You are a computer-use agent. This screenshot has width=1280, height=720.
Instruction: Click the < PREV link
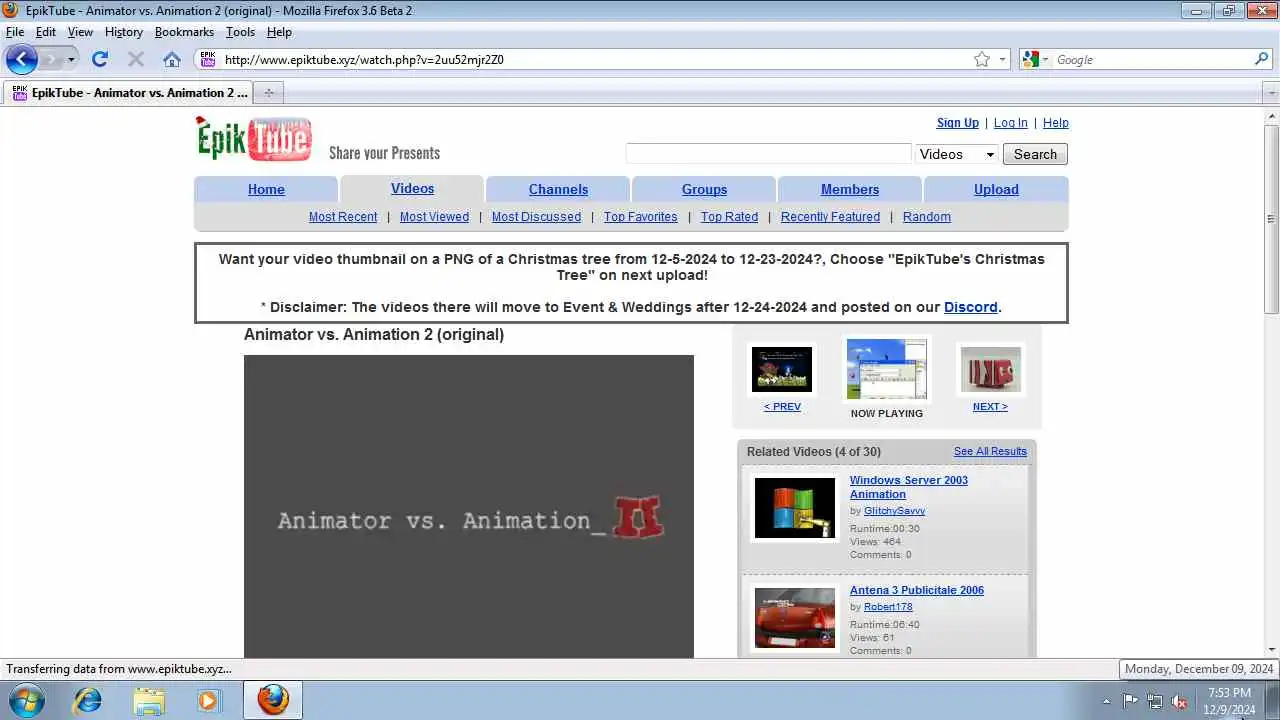pyautogui.click(x=782, y=407)
